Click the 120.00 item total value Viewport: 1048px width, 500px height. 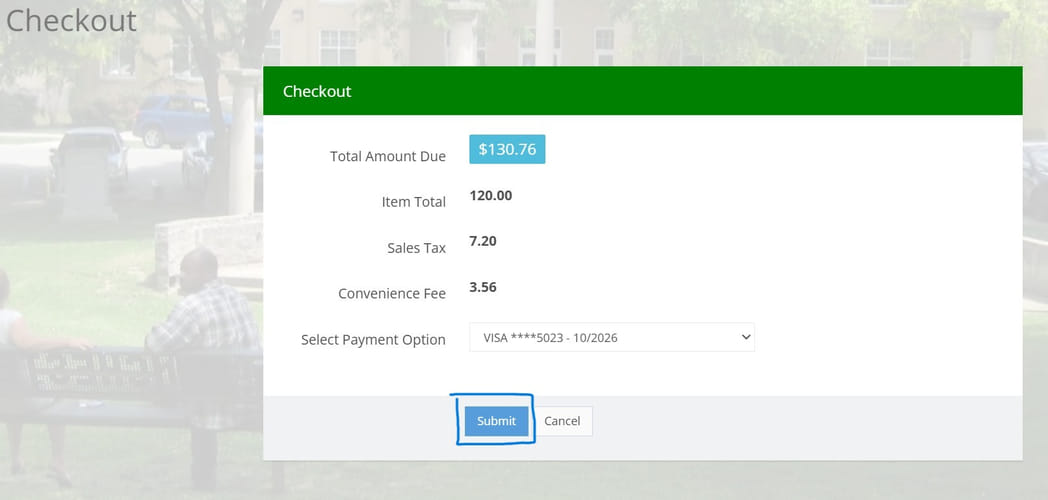(490, 196)
